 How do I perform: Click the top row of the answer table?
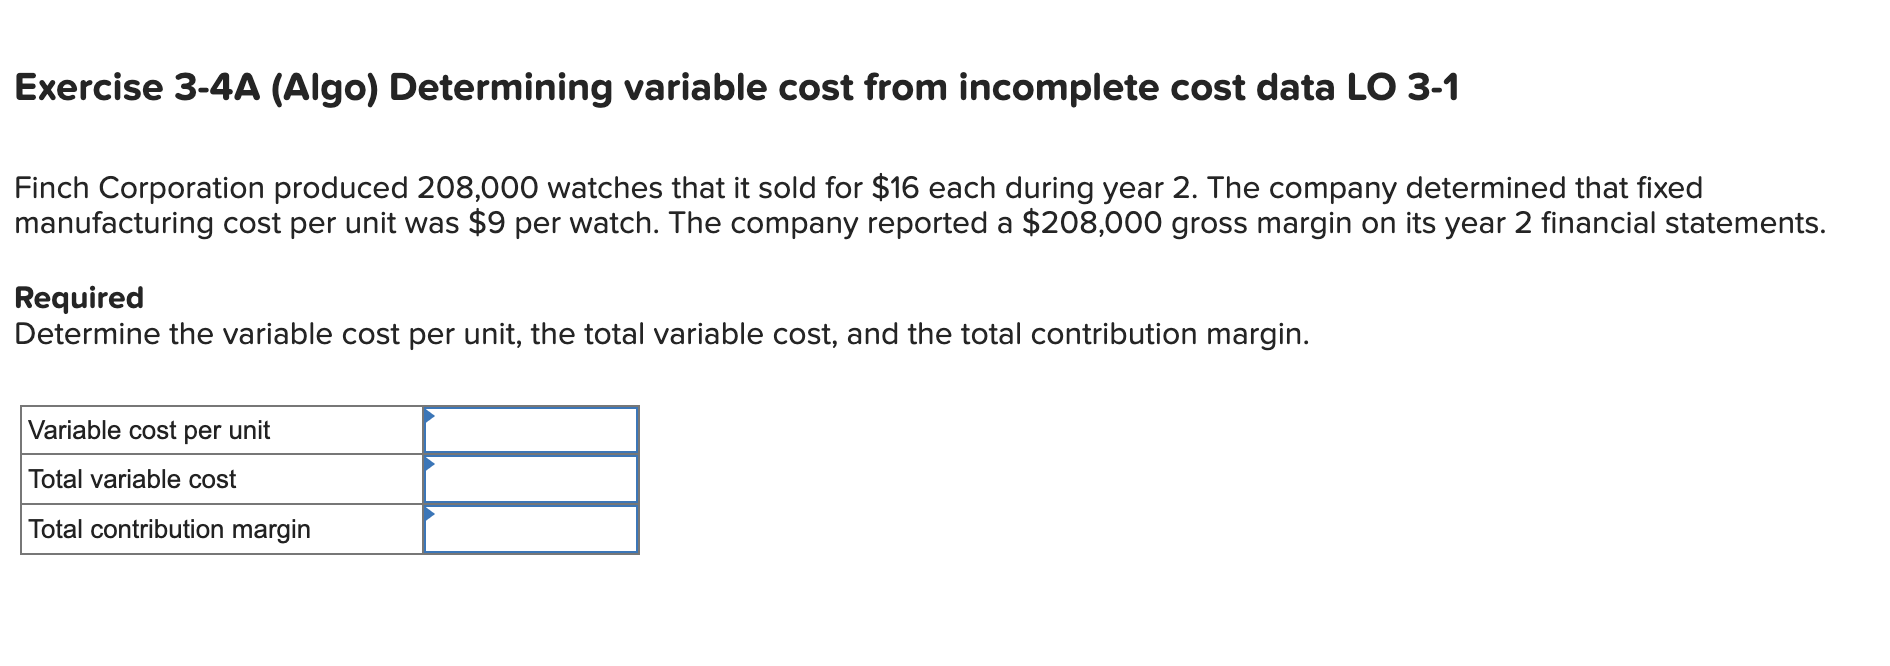point(330,430)
